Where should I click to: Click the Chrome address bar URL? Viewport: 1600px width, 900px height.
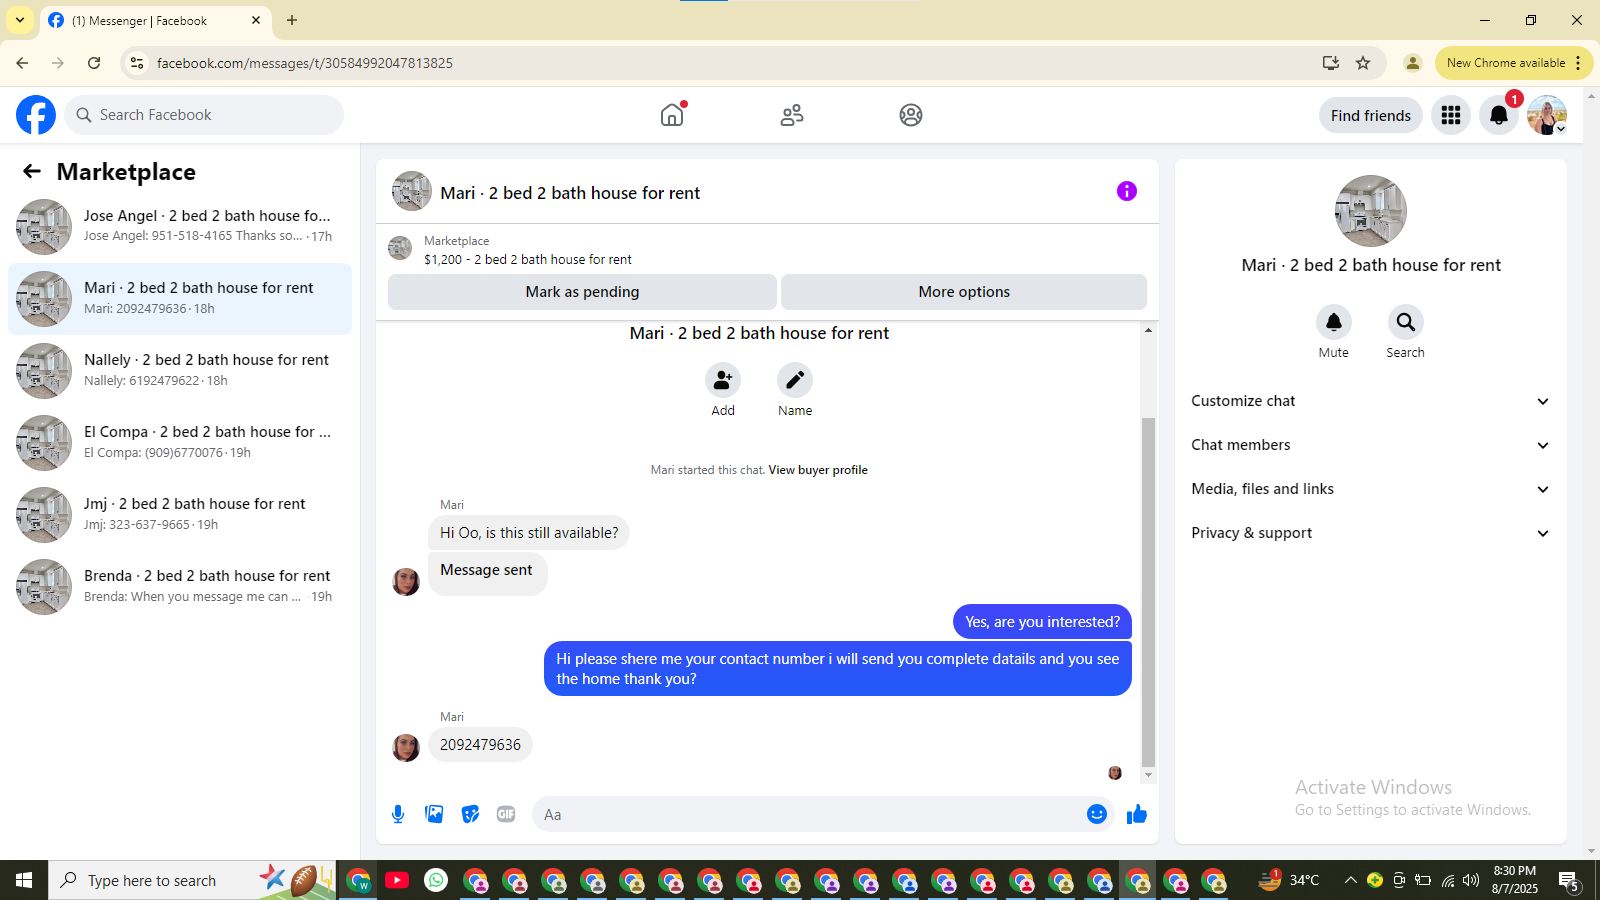(x=304, y=63)
